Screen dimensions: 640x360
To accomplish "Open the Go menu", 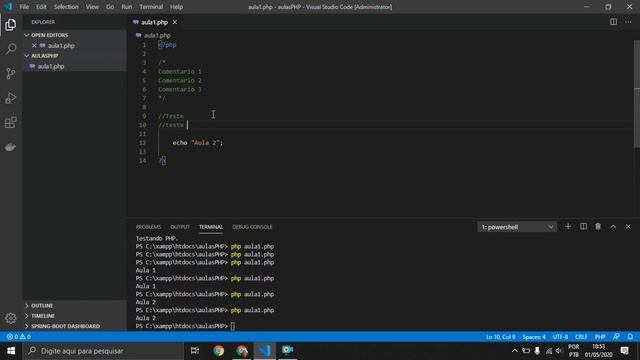I will [x=110, y=7].
